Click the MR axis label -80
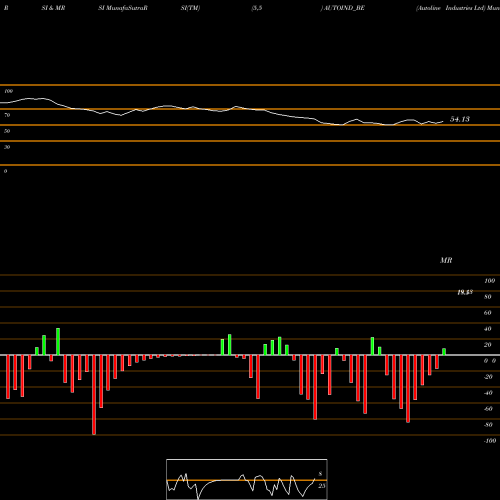This screenshot has width=500, height=500. click(x=488, y=425)
